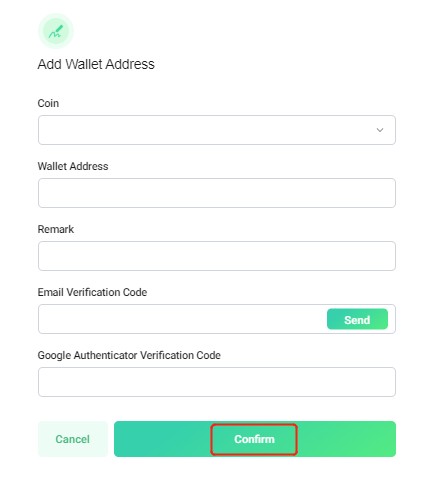Click the Email Verification Code label

pos(92,292)
